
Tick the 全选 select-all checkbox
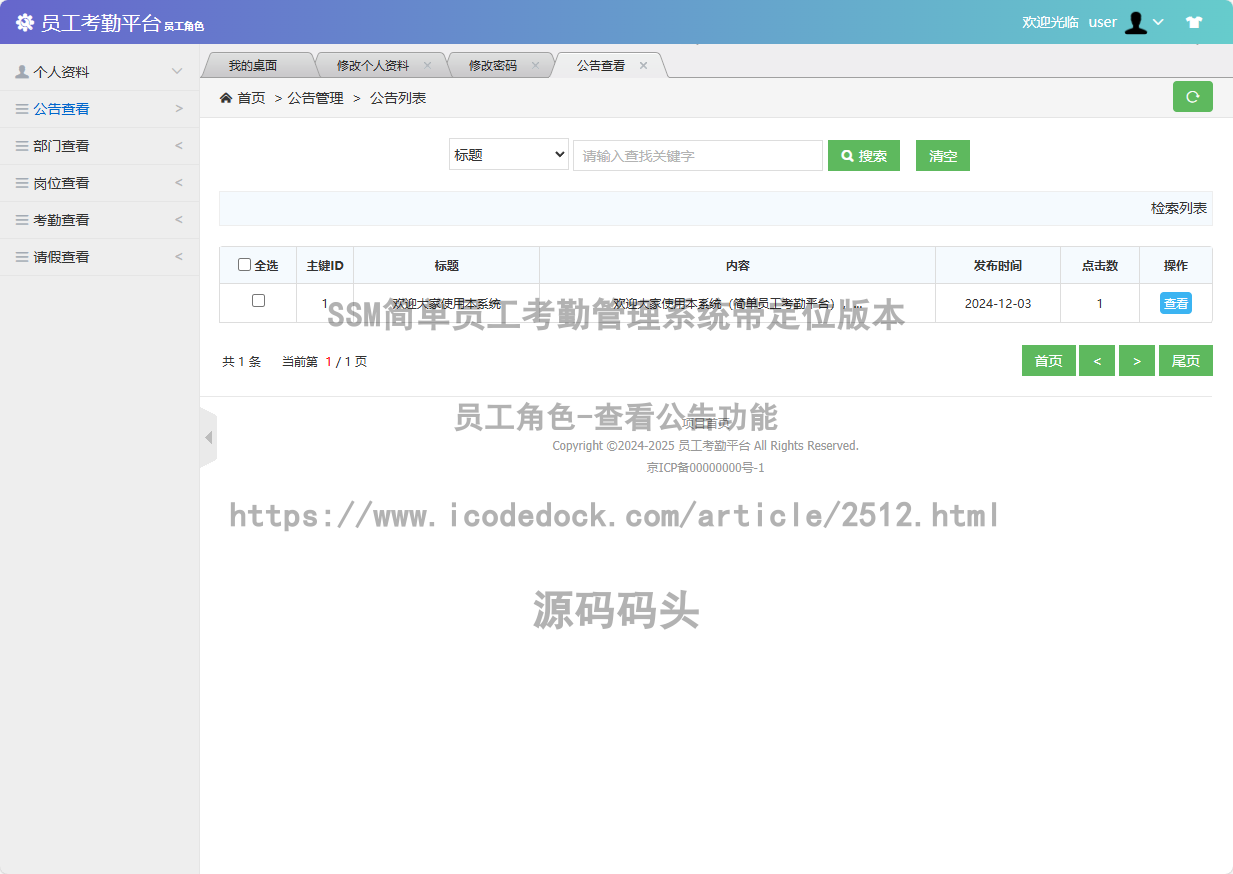click(244, 265)
